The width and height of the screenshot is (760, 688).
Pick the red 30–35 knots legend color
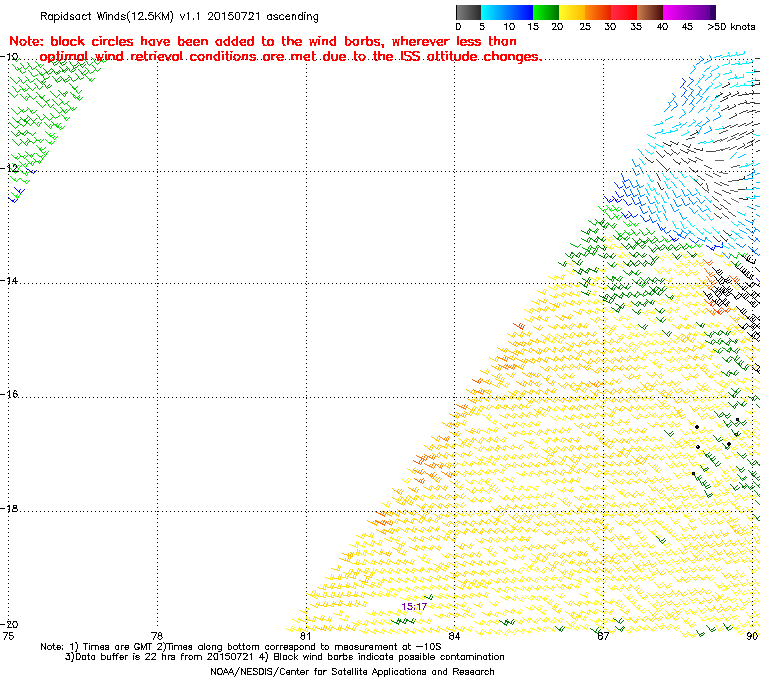[x=624, y=13]
